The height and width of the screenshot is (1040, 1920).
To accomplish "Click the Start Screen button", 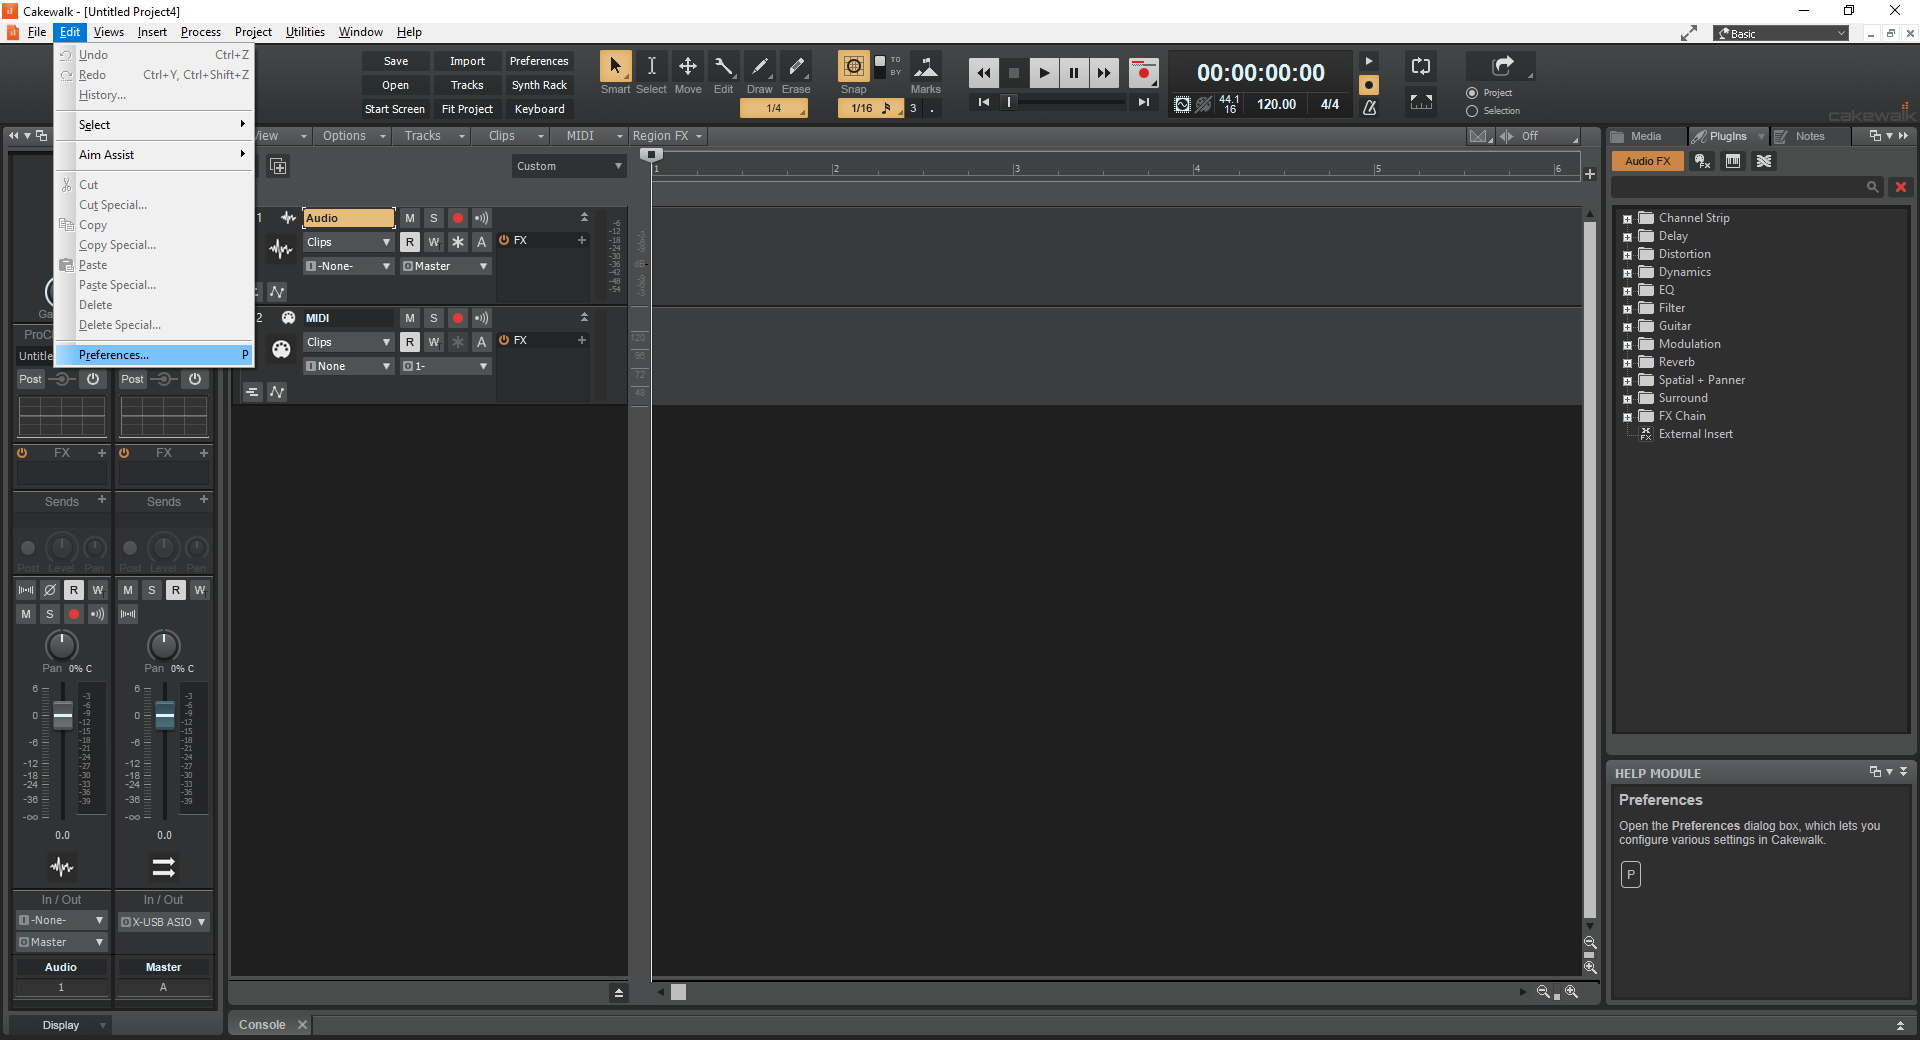I will pyautogui.click(x=395, y=109).
